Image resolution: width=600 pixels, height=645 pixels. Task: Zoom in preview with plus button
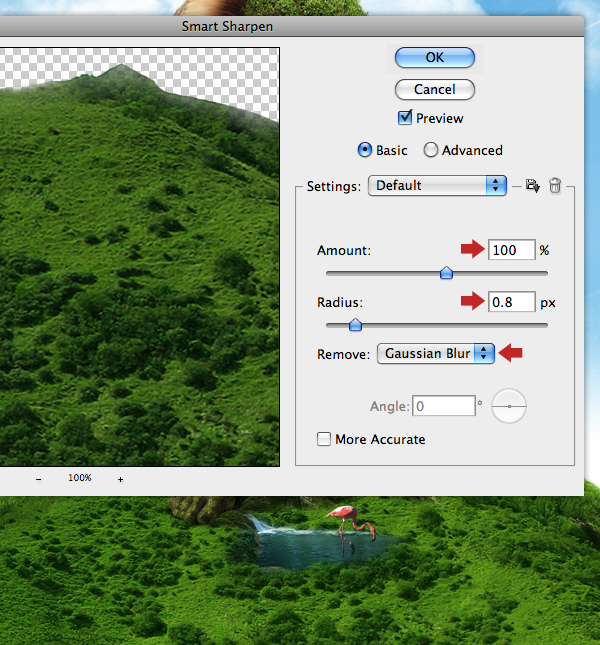point(120,479)
